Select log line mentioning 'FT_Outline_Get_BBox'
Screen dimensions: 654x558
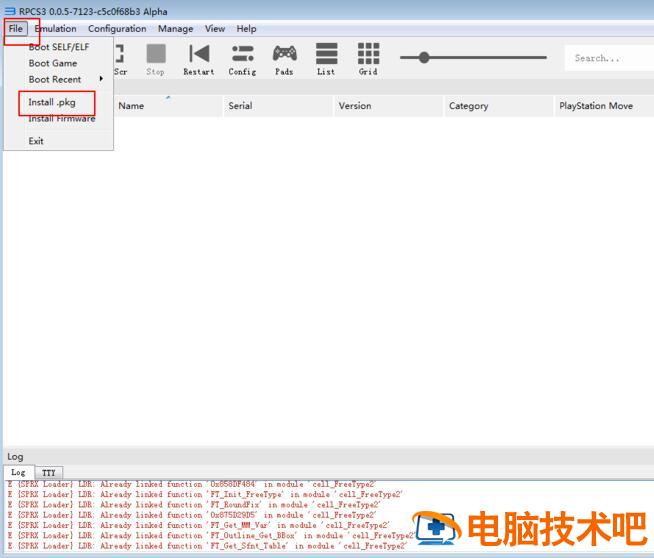211,535
